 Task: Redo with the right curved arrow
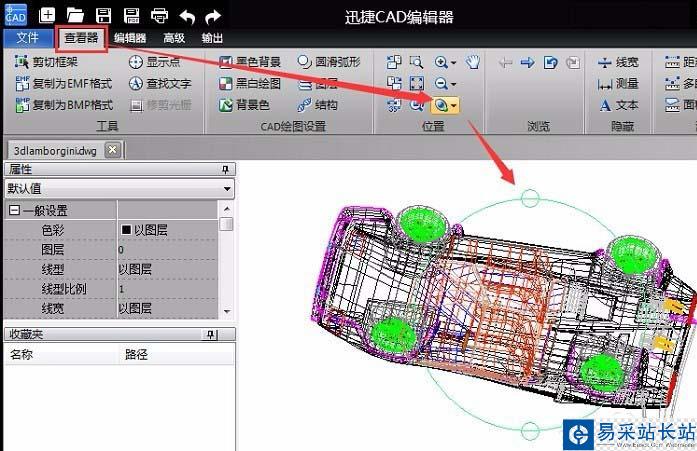tap(213, 17)
